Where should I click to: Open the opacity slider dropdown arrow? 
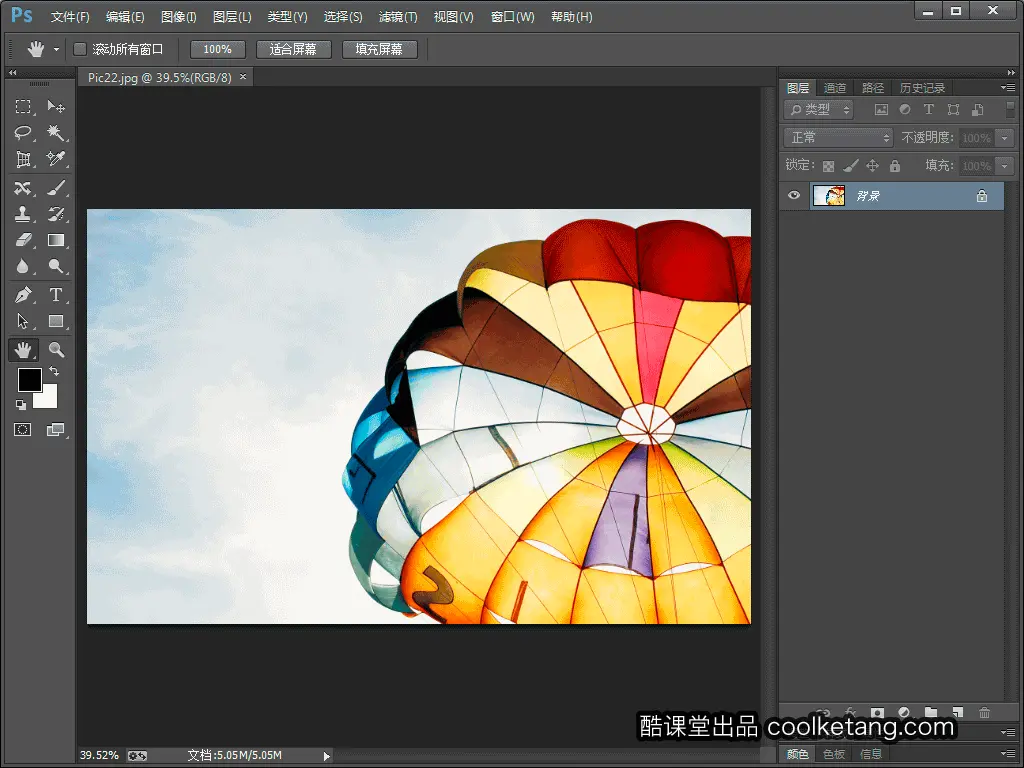[x=1005, y=138]
